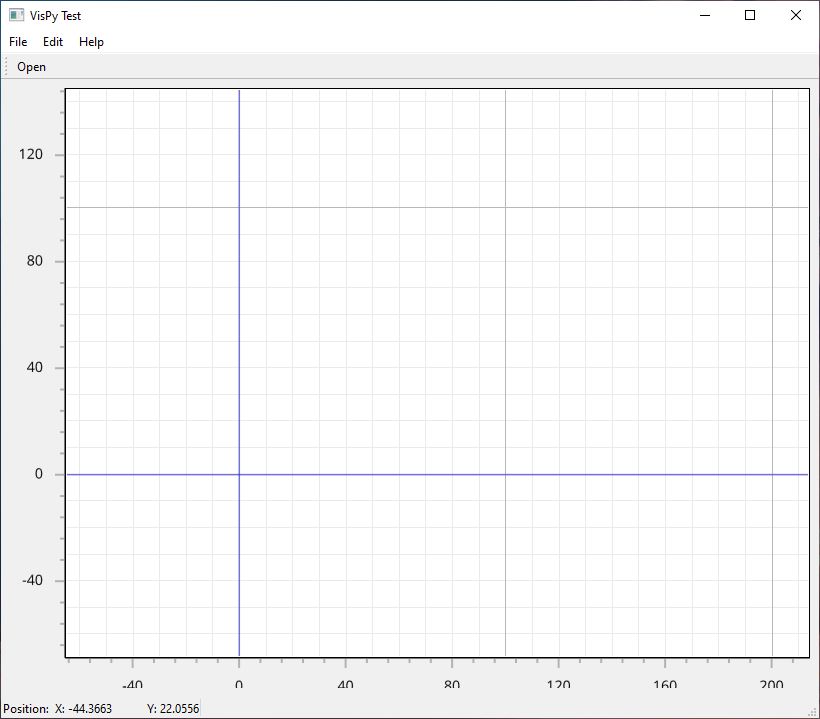Select the 120 tick label on the y-axis
This screenshot has width=820, height=719.
pos(32,154)
